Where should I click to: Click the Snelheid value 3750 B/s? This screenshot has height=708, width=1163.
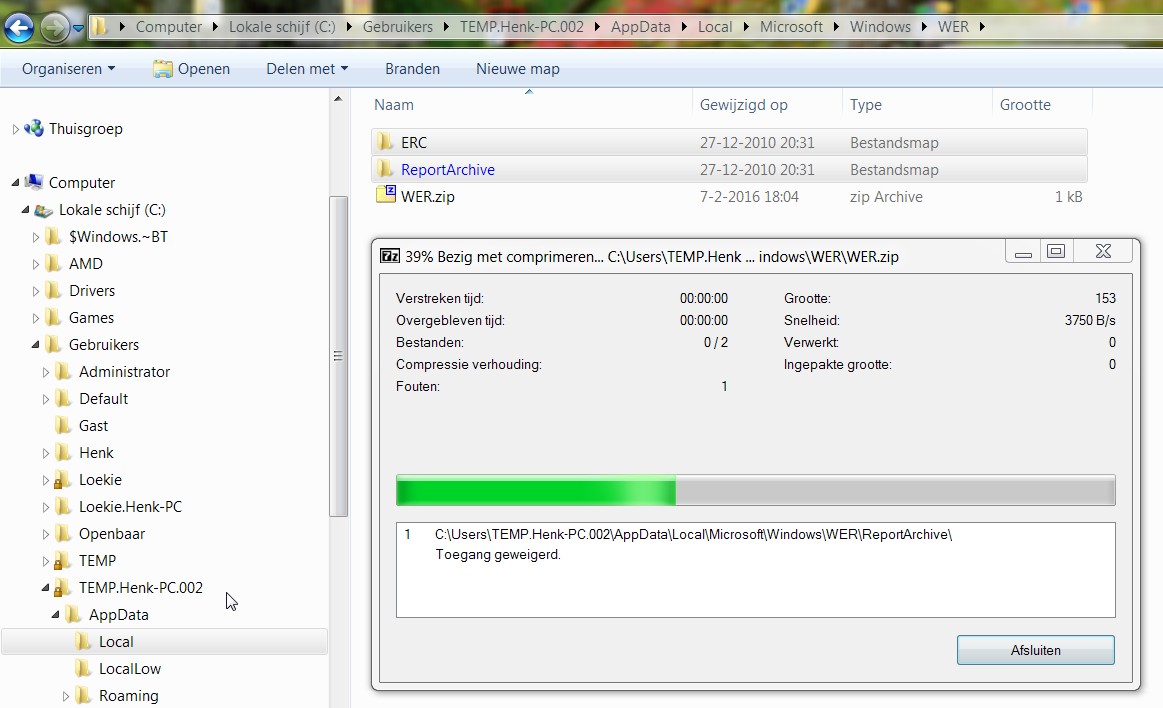(x=1090, y=320)
